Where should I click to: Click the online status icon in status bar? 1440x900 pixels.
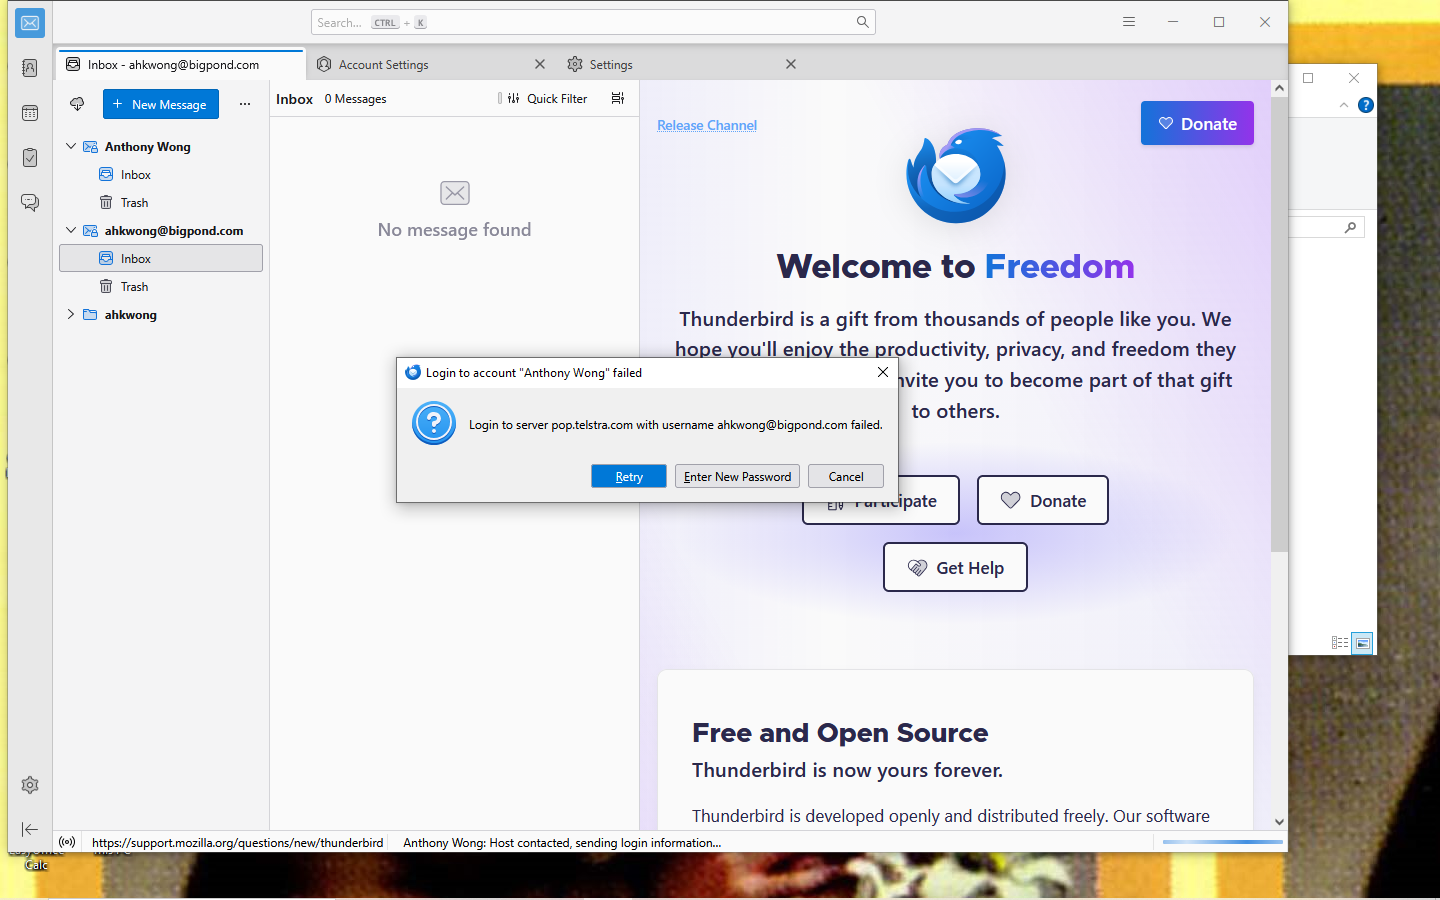point(67,842)
